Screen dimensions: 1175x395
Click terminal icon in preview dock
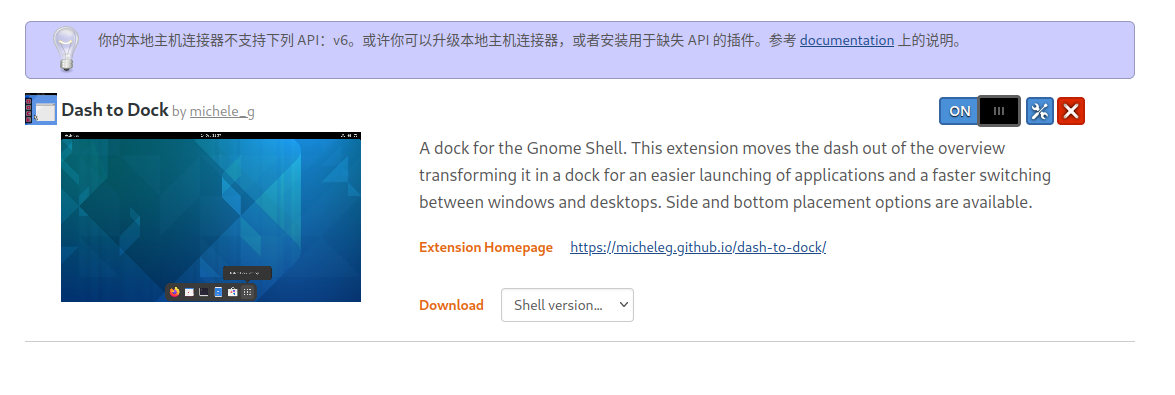[x=204, y=292]
